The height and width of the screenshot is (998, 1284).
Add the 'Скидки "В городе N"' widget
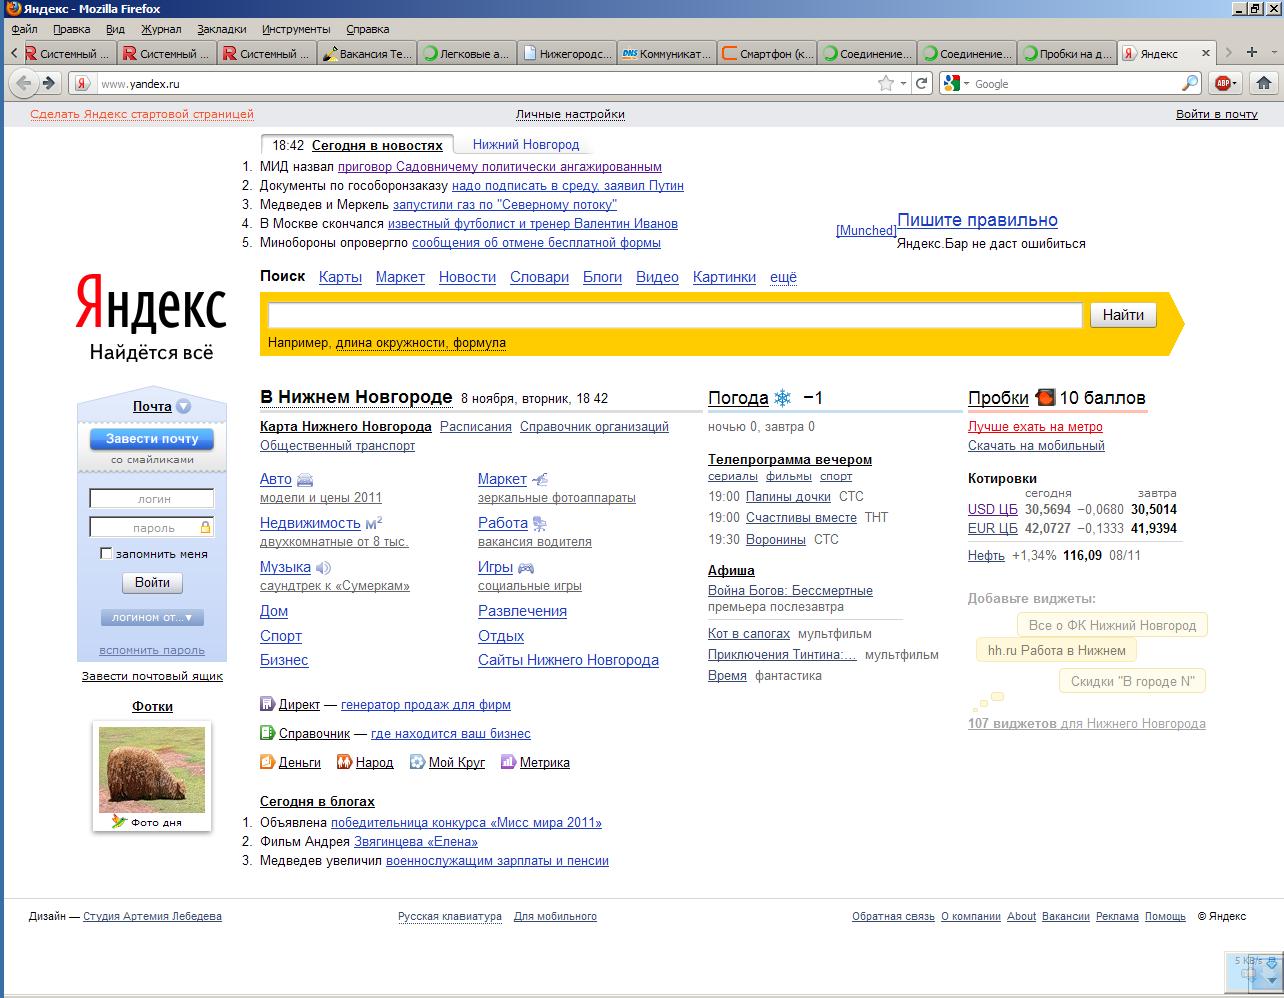coord(1132,681)
